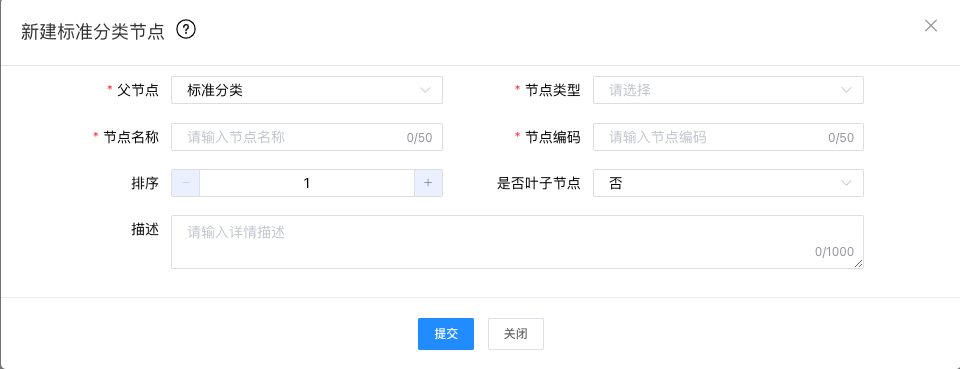Click the resize handle of 描述 textarea
960x369 pixels.
tap(858, 263)
